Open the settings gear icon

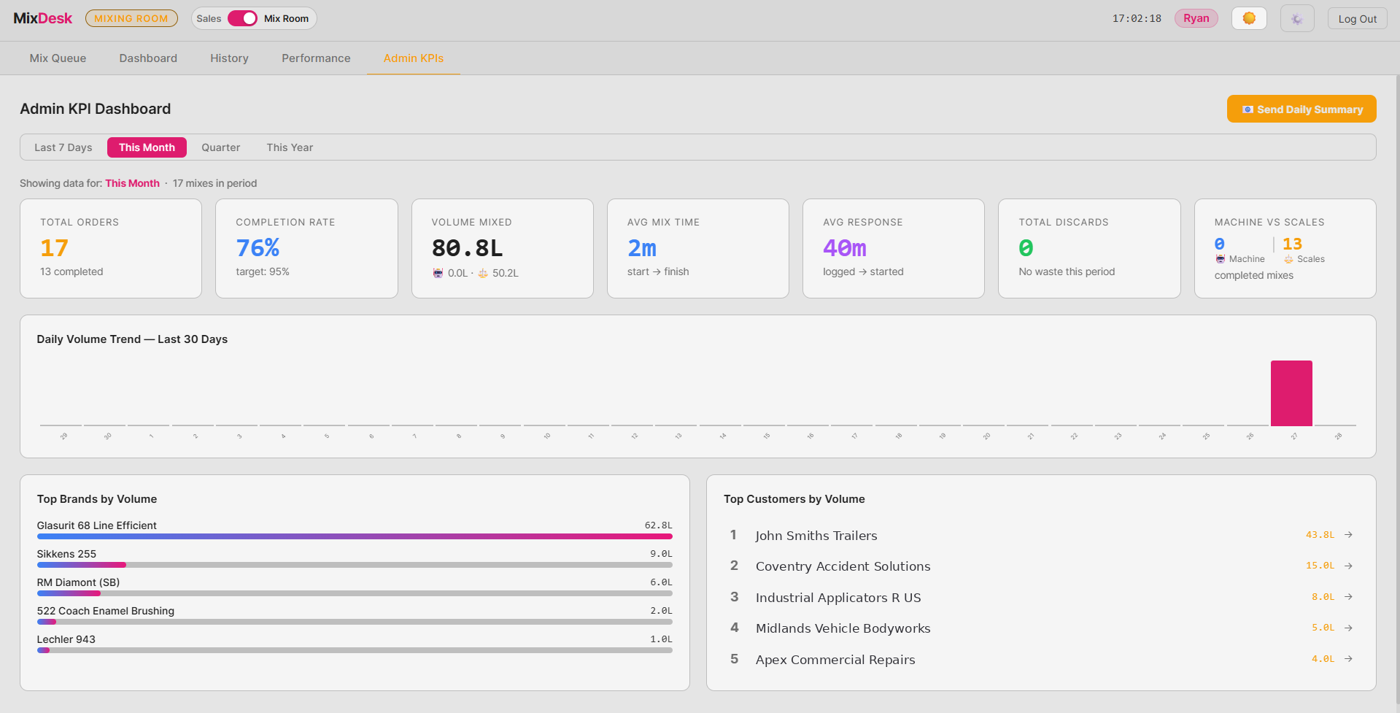(x=1297, y=18)
